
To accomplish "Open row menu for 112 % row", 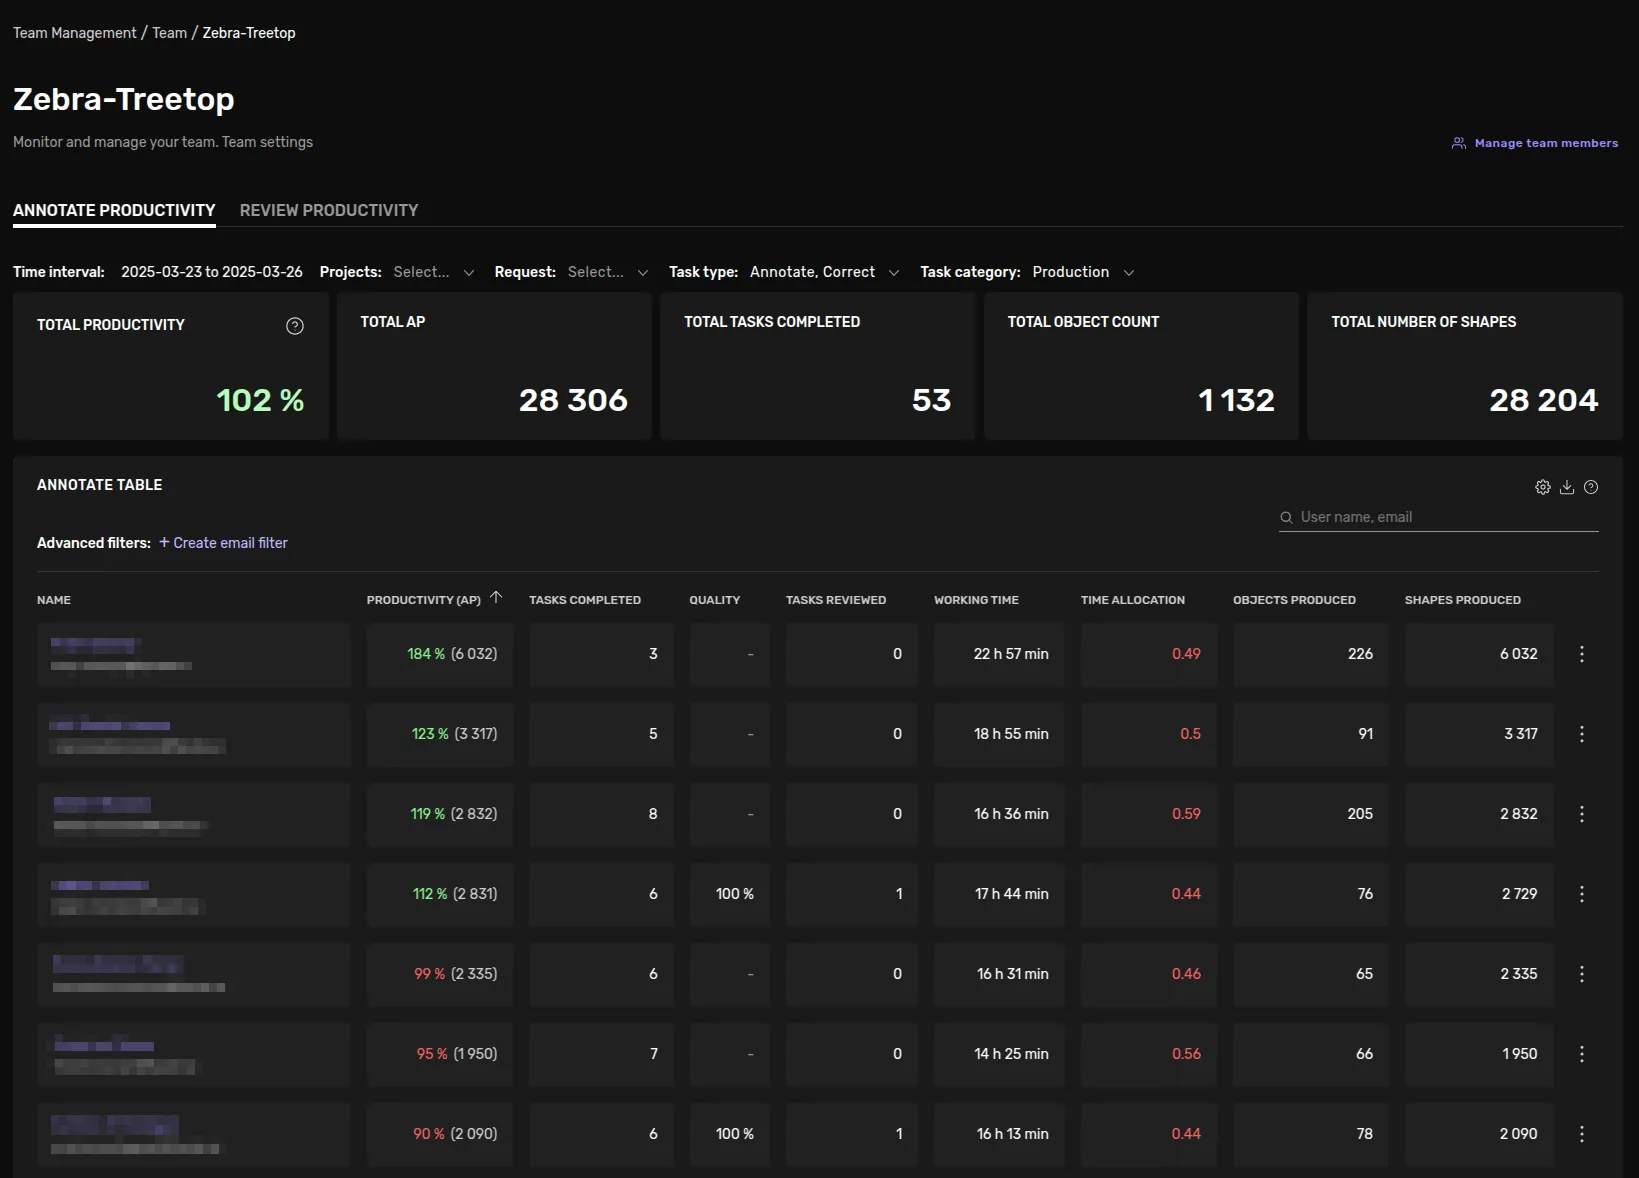I will 1582,894.
